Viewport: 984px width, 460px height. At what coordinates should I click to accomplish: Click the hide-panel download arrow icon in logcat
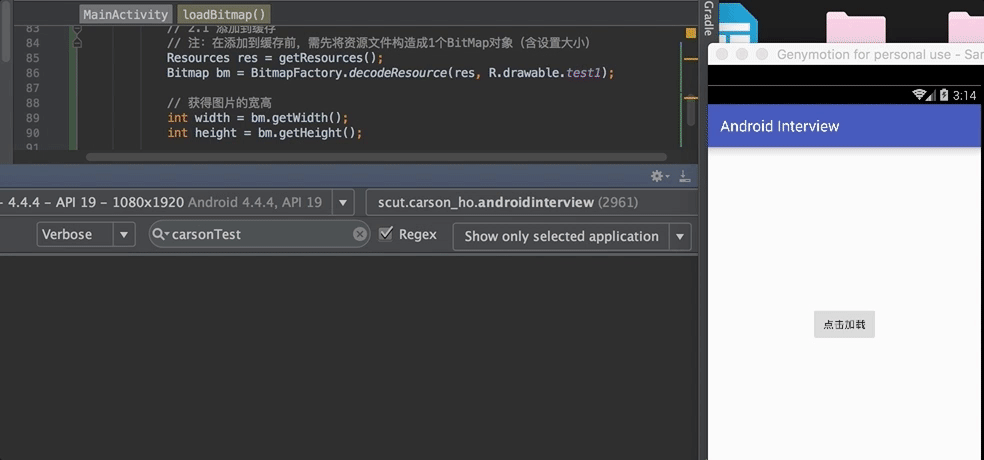pos(685,176)
